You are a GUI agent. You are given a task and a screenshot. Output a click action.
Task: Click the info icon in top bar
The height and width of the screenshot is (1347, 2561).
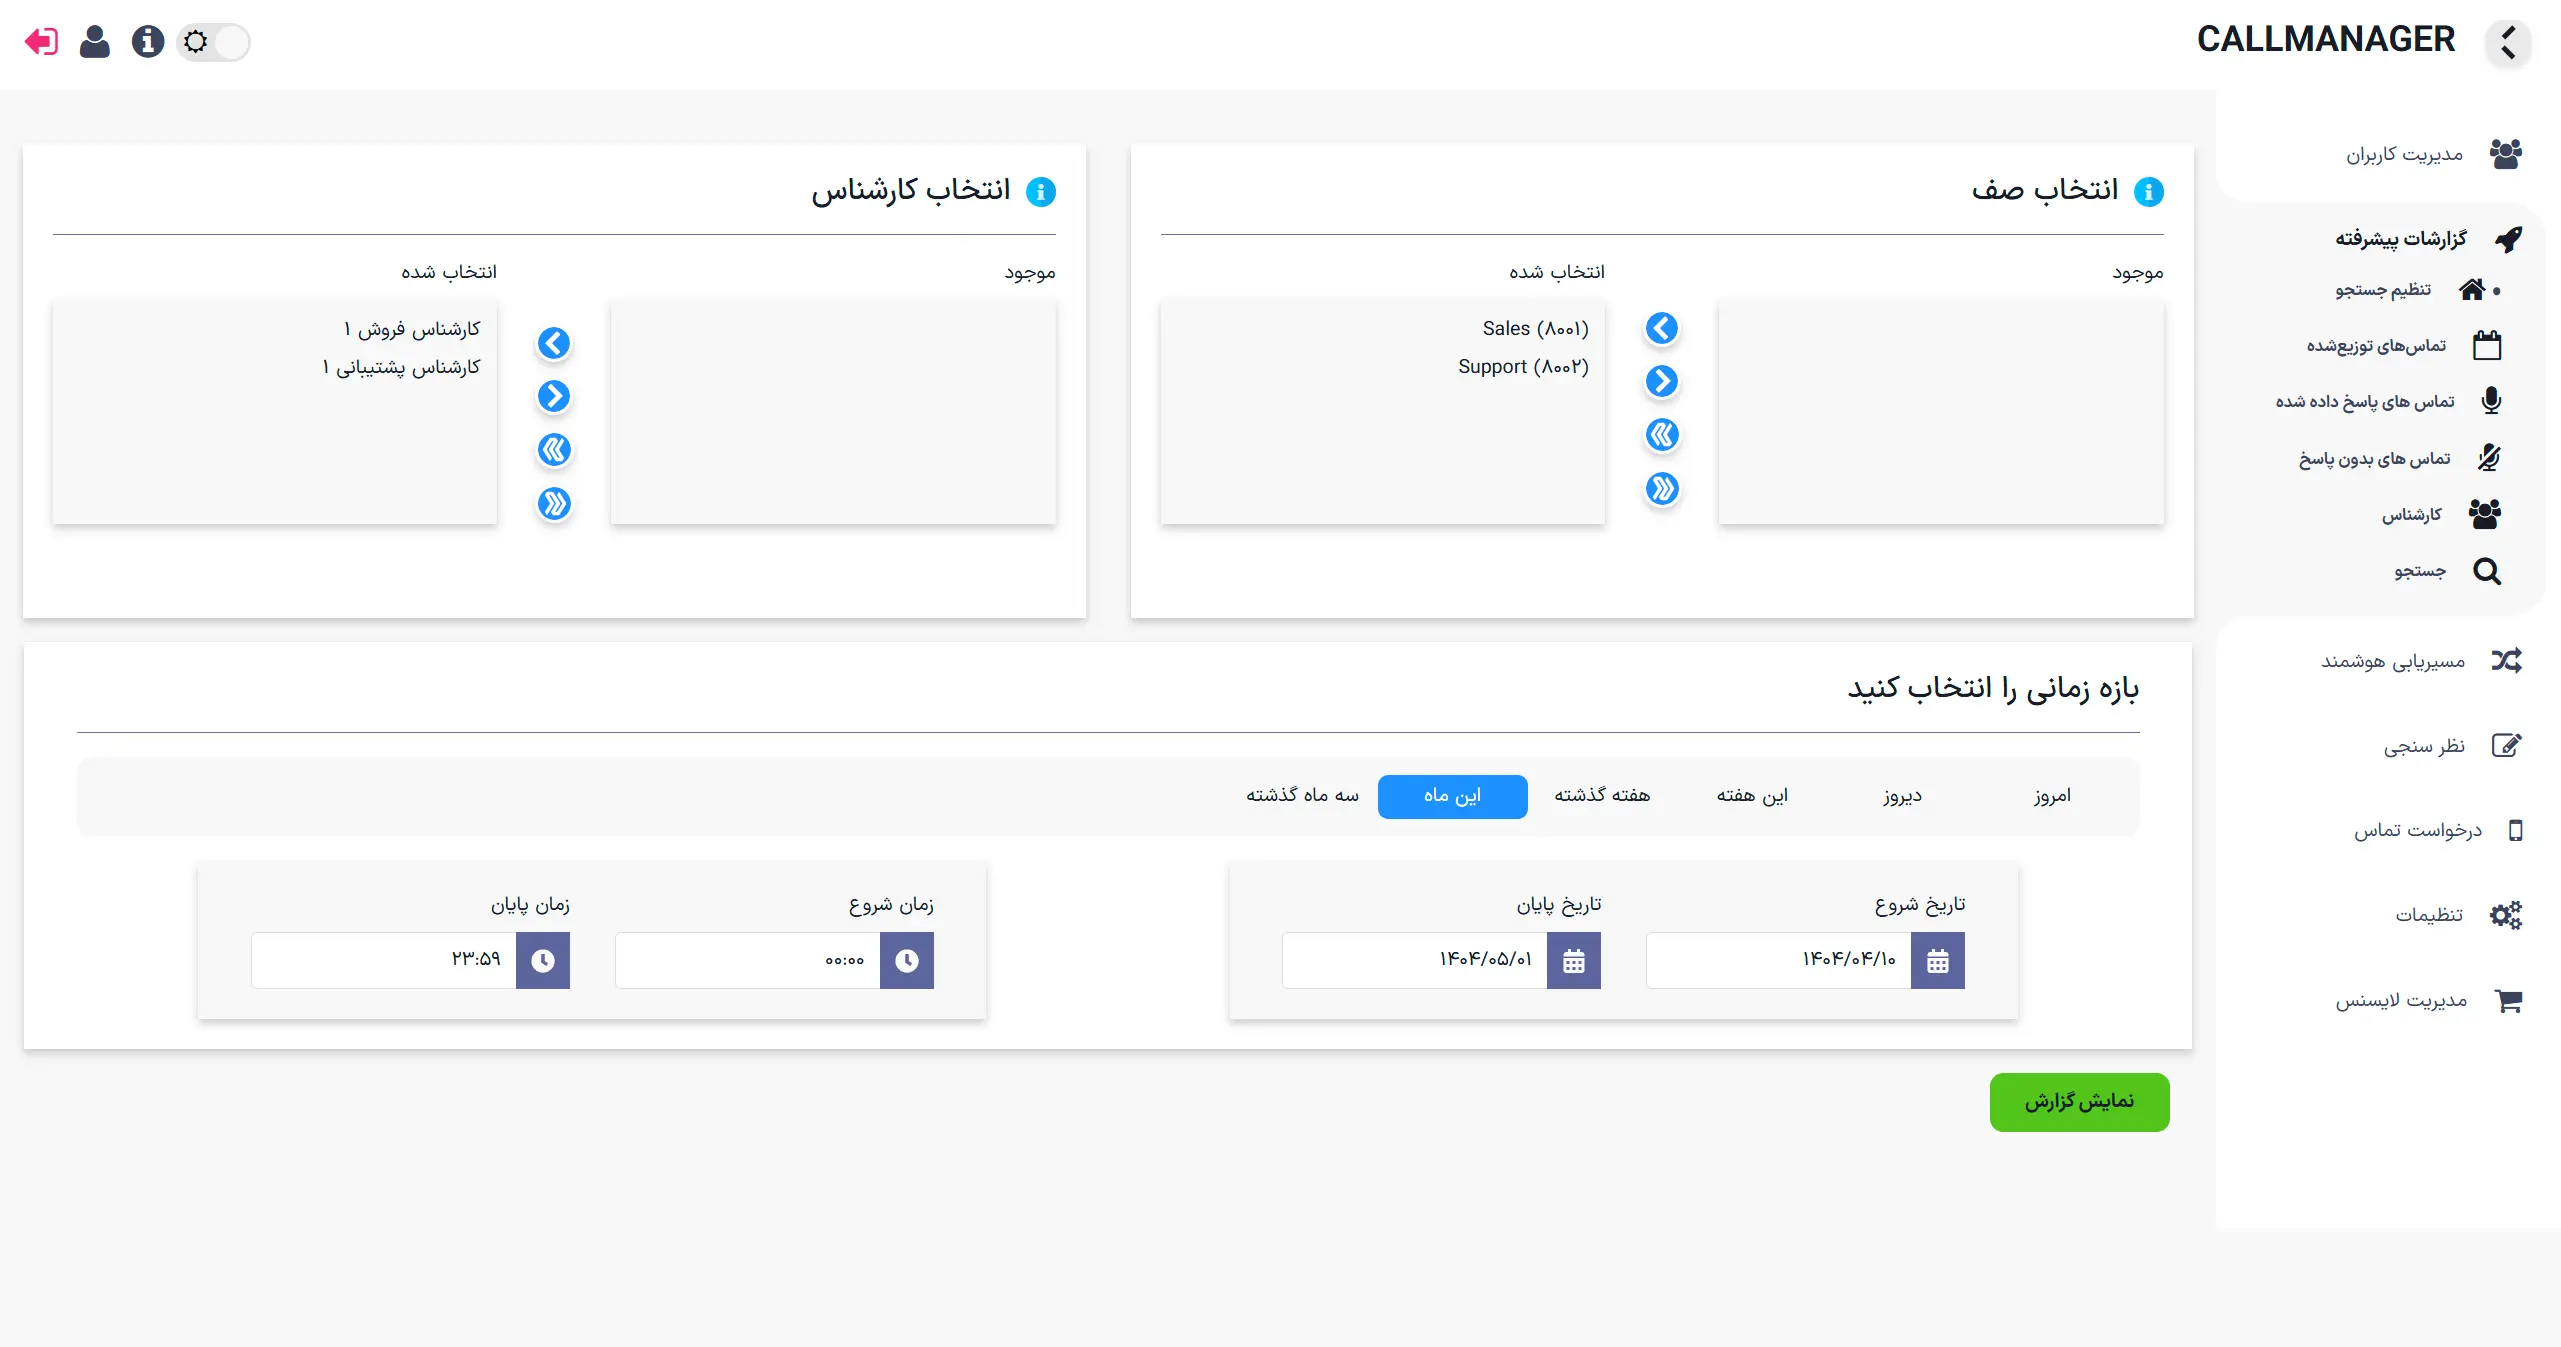pos(148,42)
